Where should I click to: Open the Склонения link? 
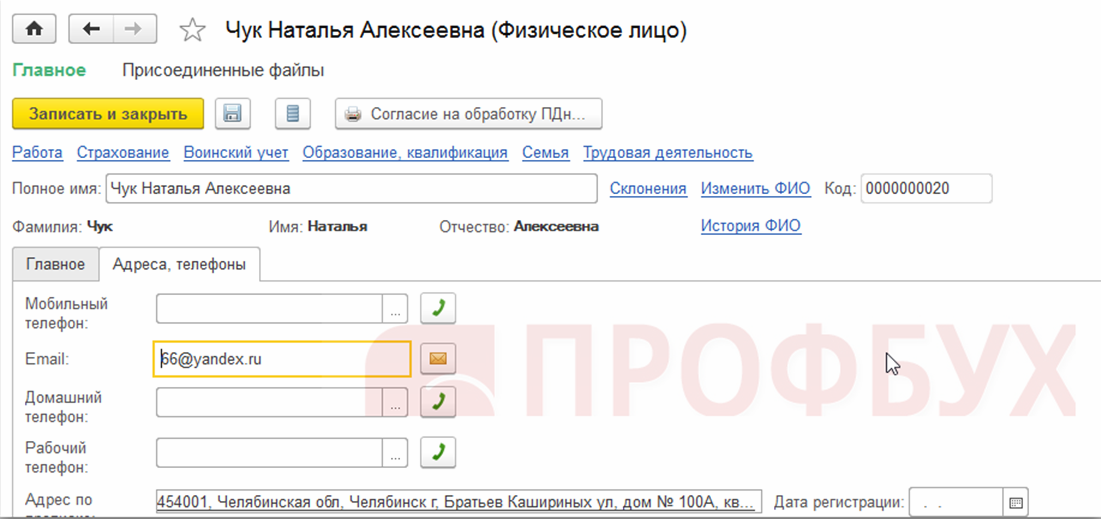point(648,188)
